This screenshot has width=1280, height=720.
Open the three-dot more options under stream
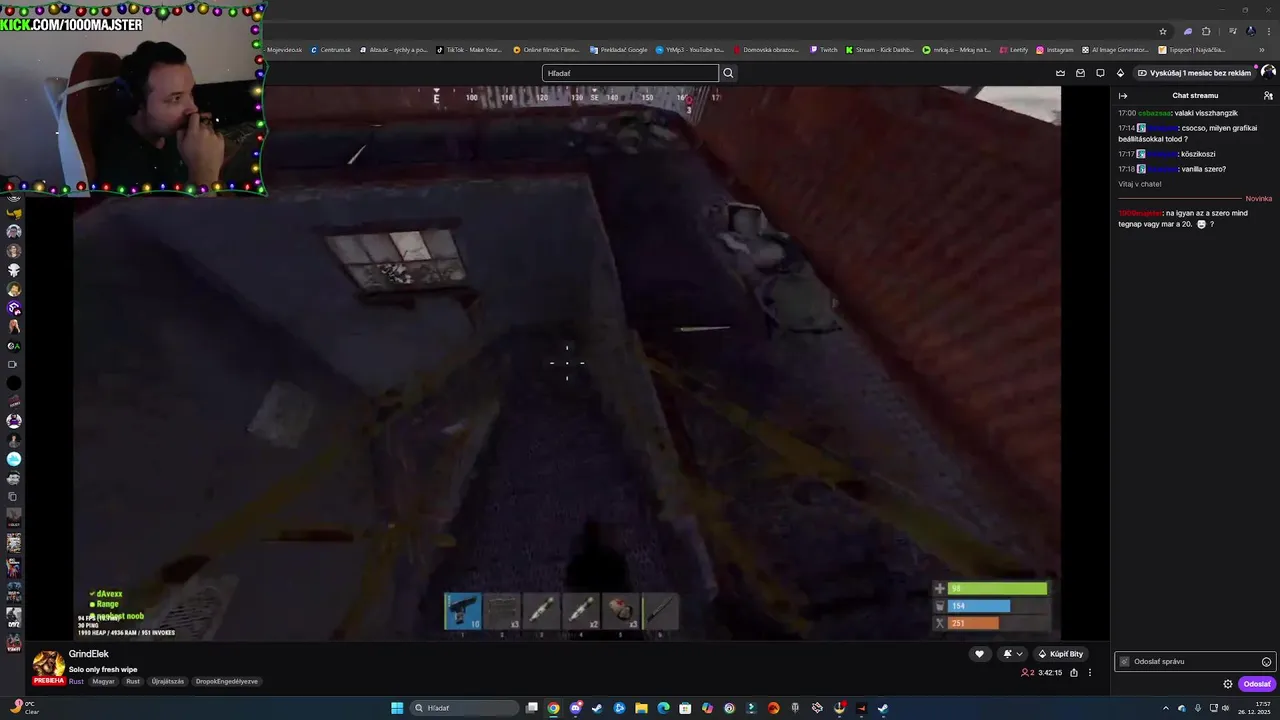click(1090, 673)
